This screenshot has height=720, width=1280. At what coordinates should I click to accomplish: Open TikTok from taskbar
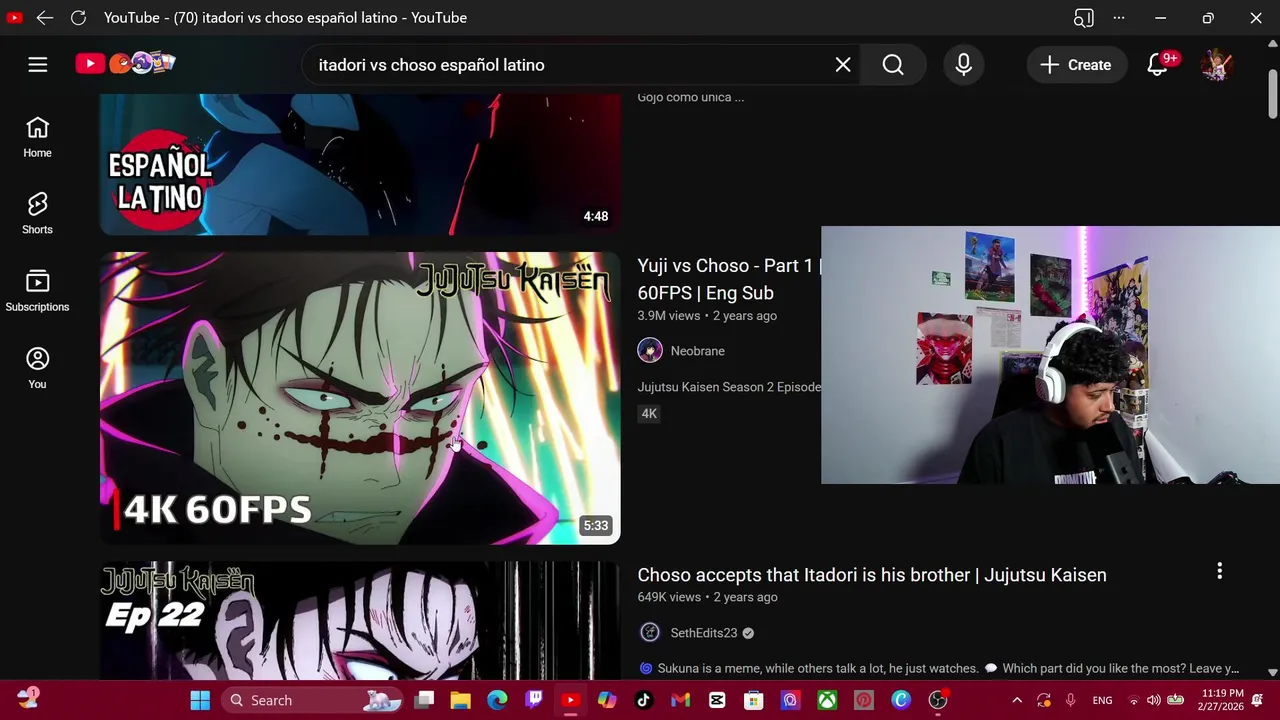point(644,700)
